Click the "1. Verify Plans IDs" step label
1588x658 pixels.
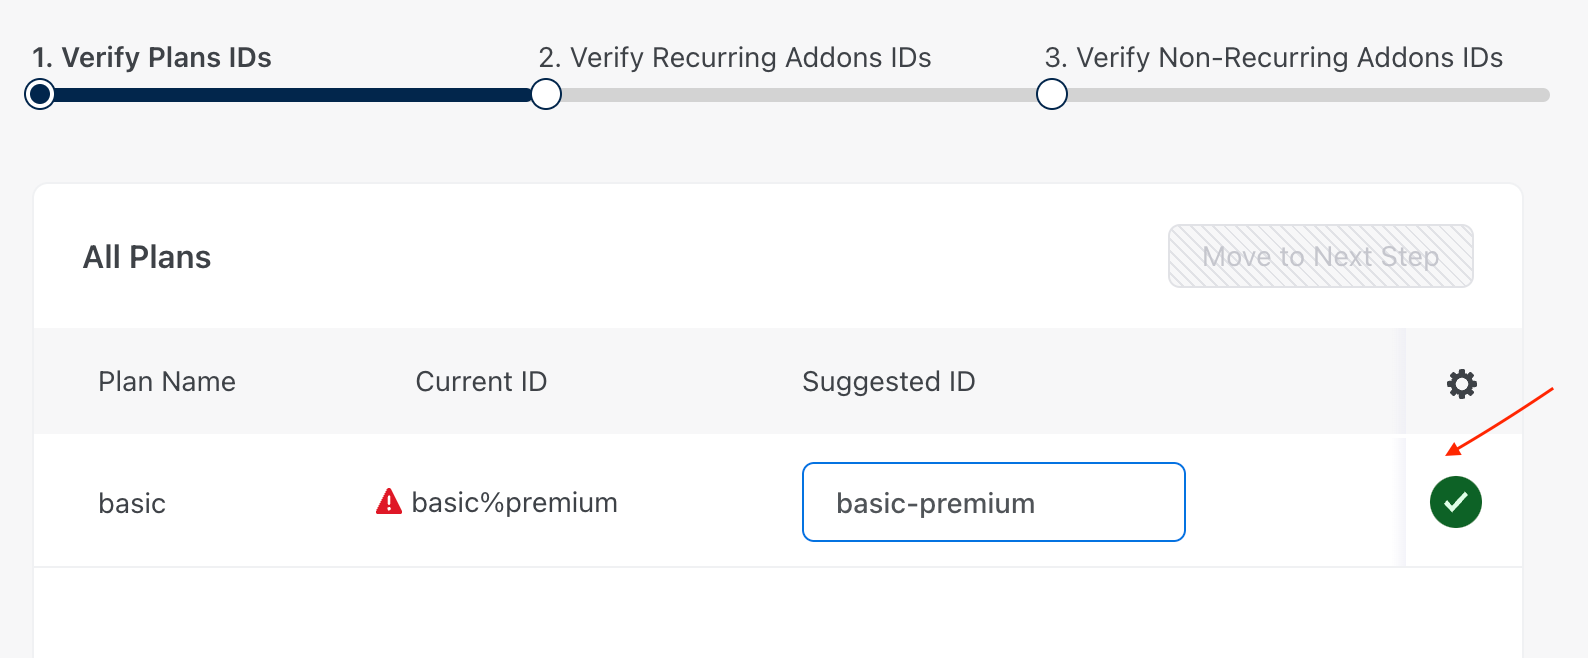pyautogui.click(x=152, y=58)
